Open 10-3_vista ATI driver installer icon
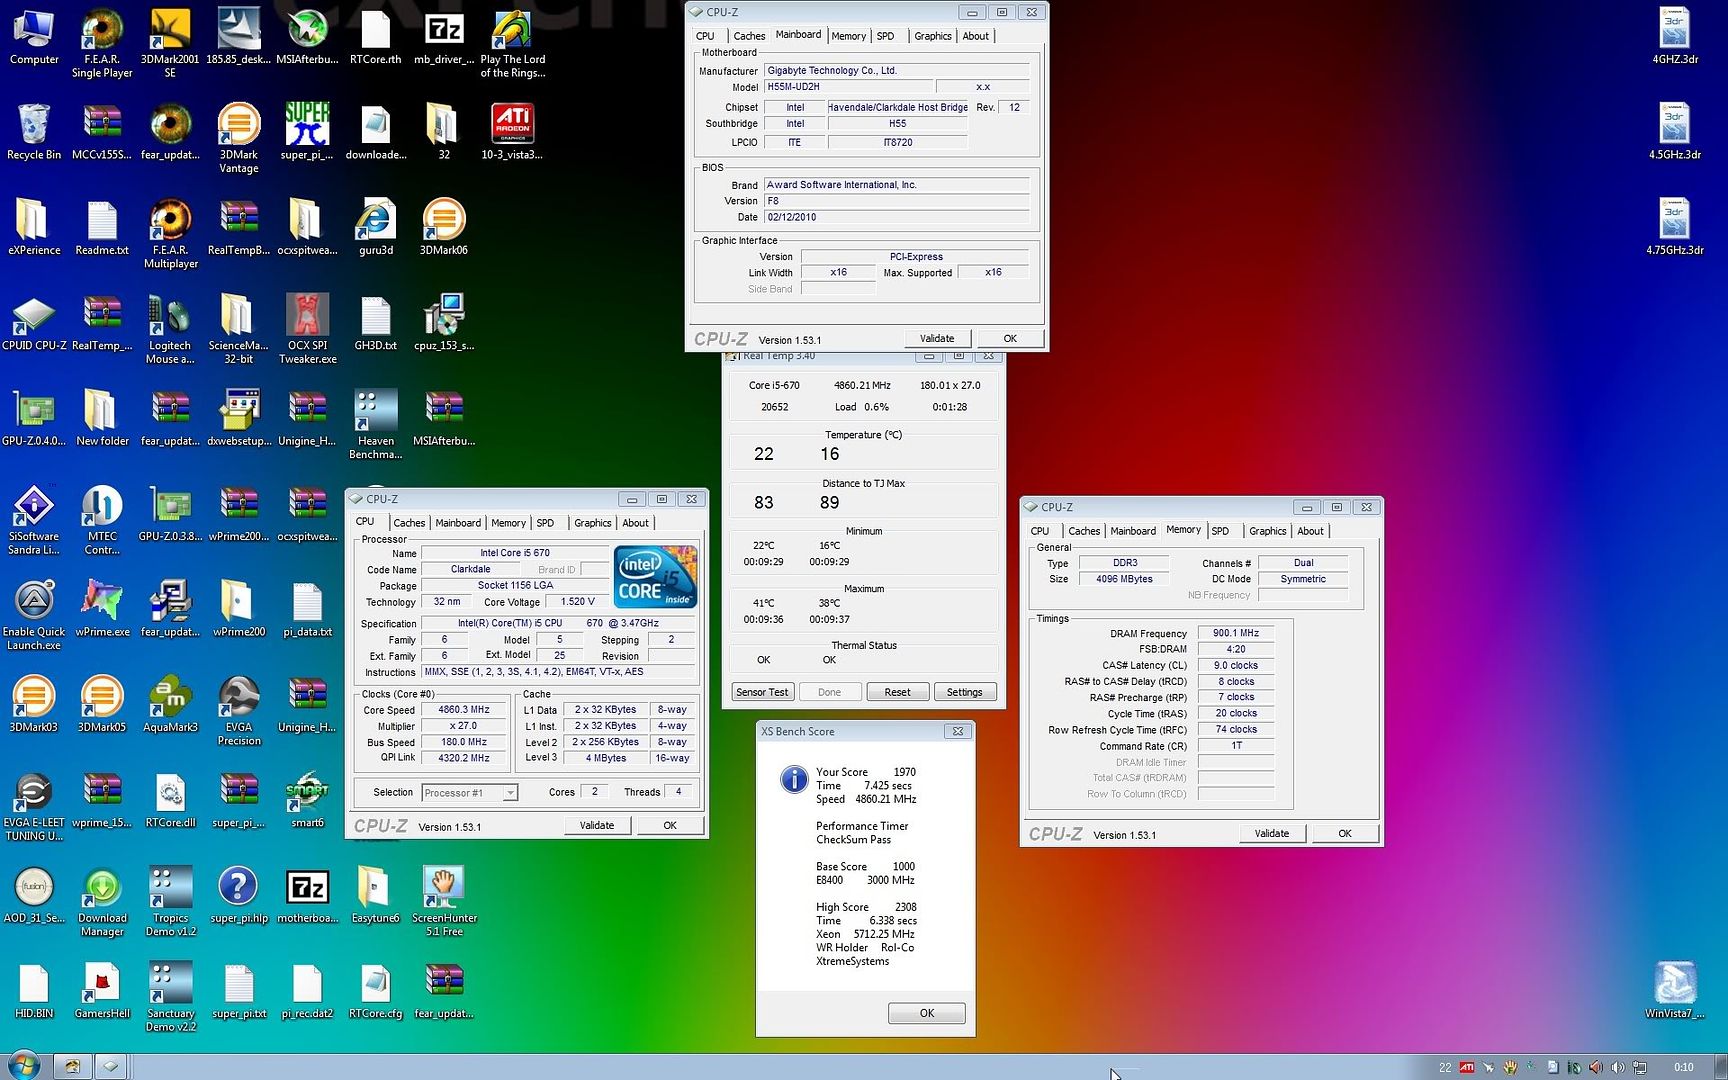The height and width of the screenshot is (1080, 1728). [x=512, y=132]
